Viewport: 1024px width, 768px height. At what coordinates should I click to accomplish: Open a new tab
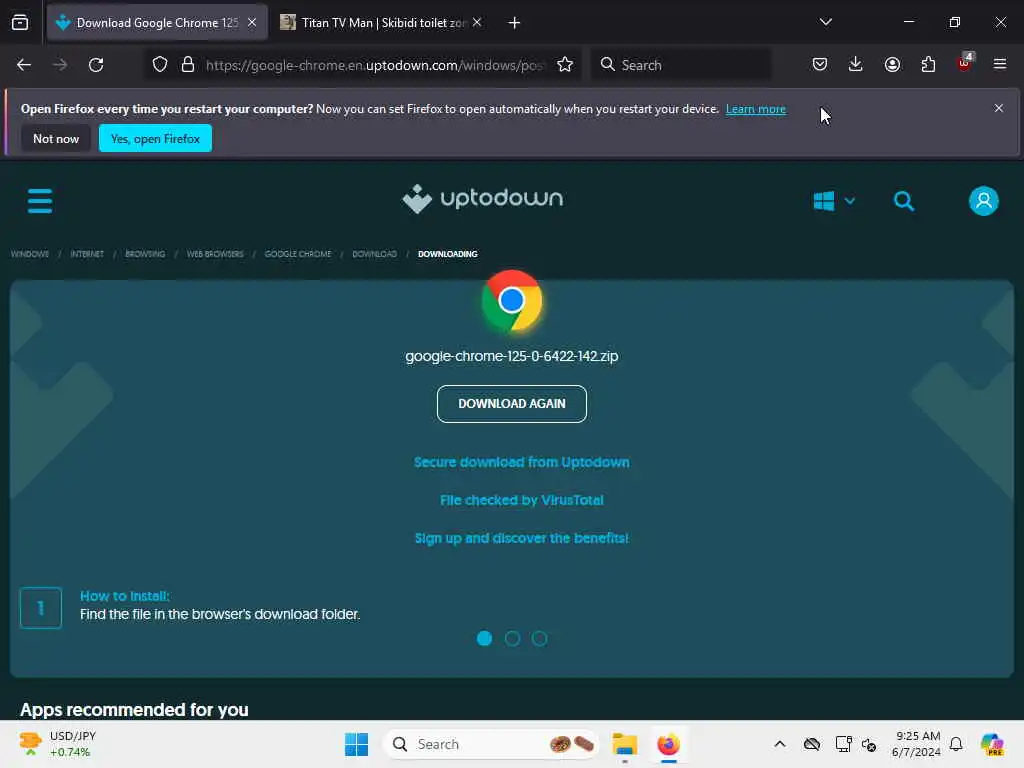click(x=515, y=23)
